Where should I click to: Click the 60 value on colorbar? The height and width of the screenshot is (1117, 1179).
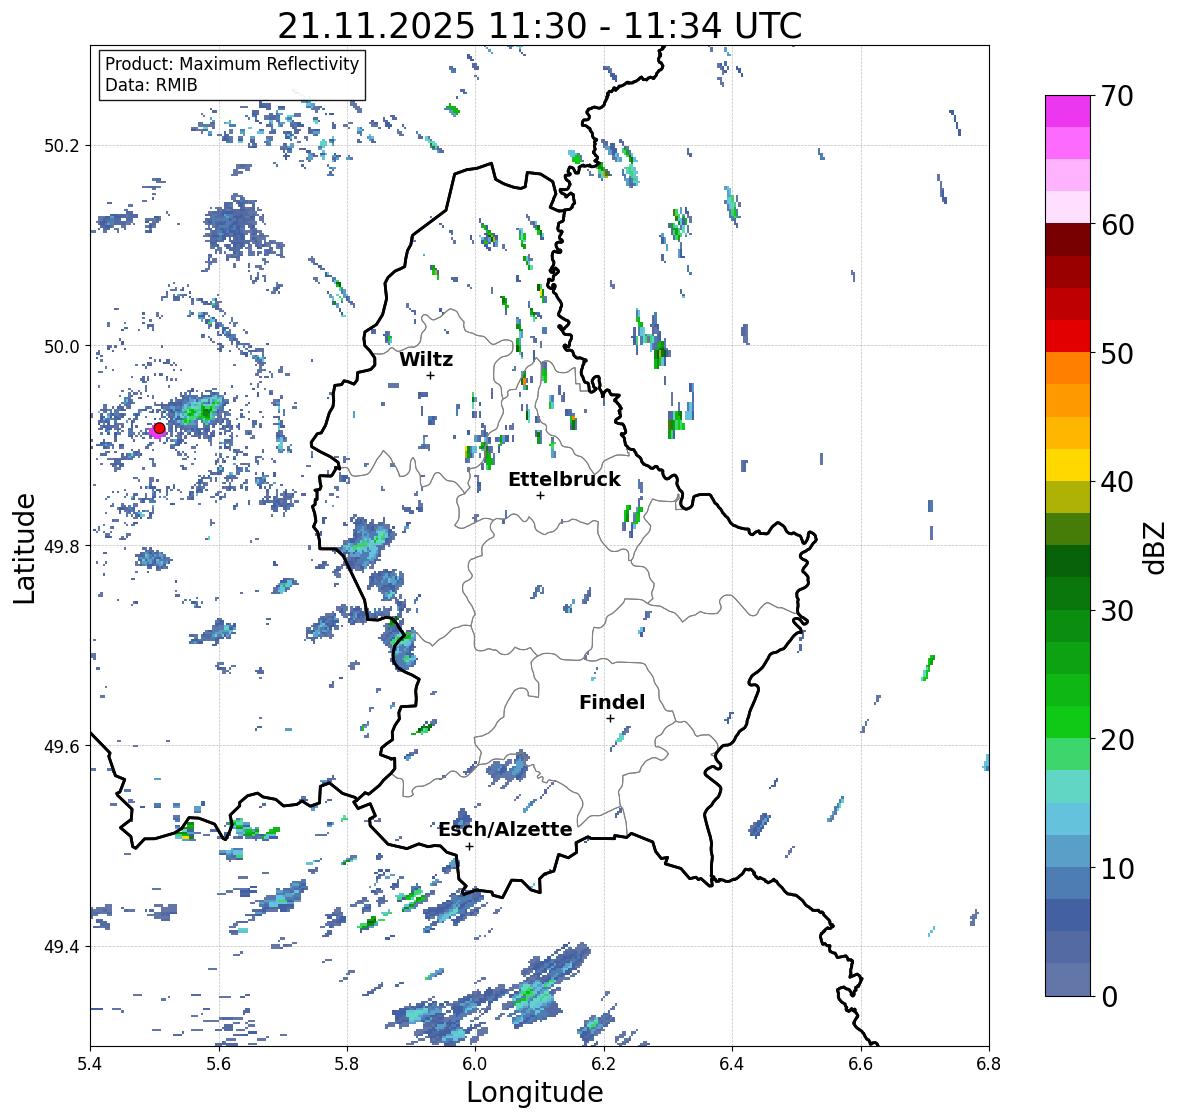1117,225
